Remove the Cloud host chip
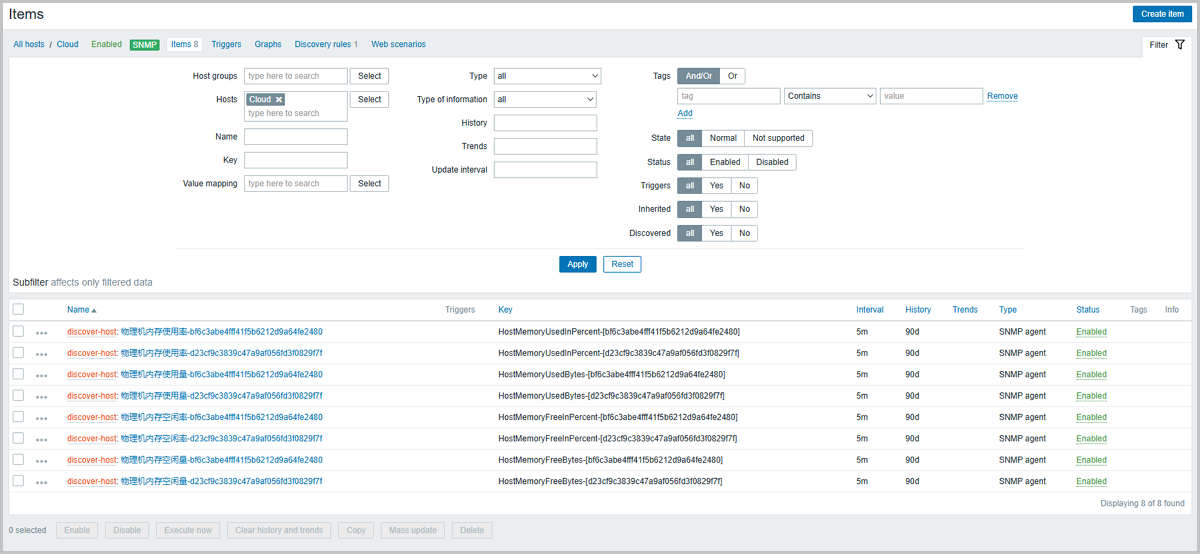The image size is (1200, 554). tap(279, 100)
